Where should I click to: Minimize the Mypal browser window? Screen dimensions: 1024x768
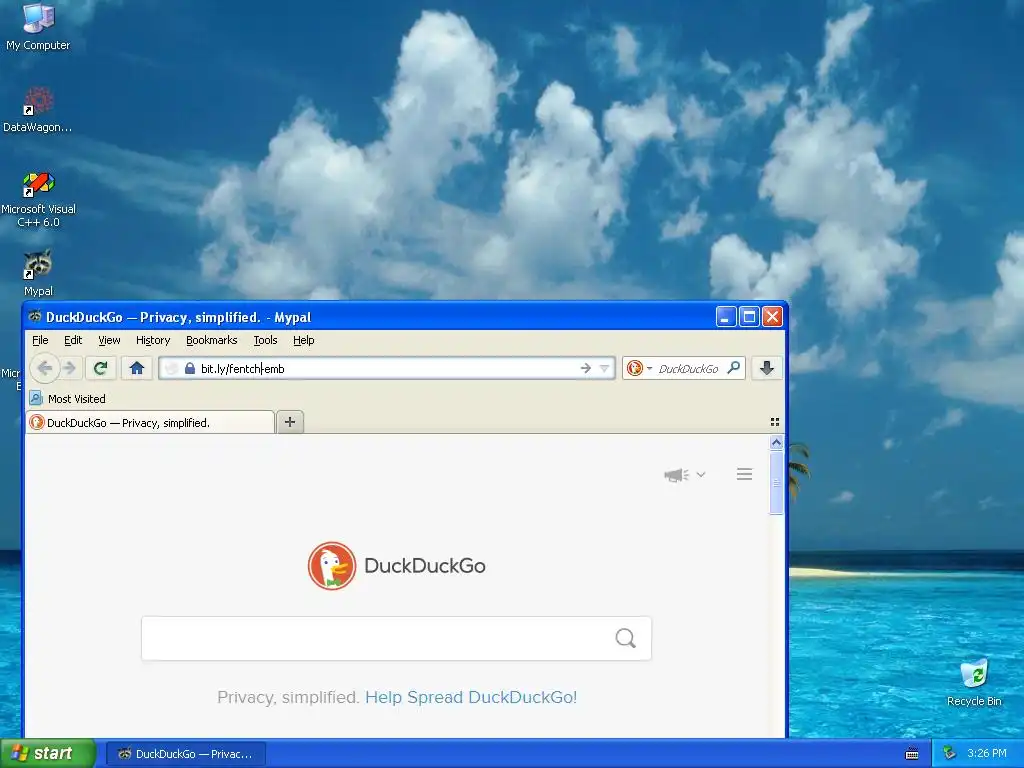(x=726, y=317)
